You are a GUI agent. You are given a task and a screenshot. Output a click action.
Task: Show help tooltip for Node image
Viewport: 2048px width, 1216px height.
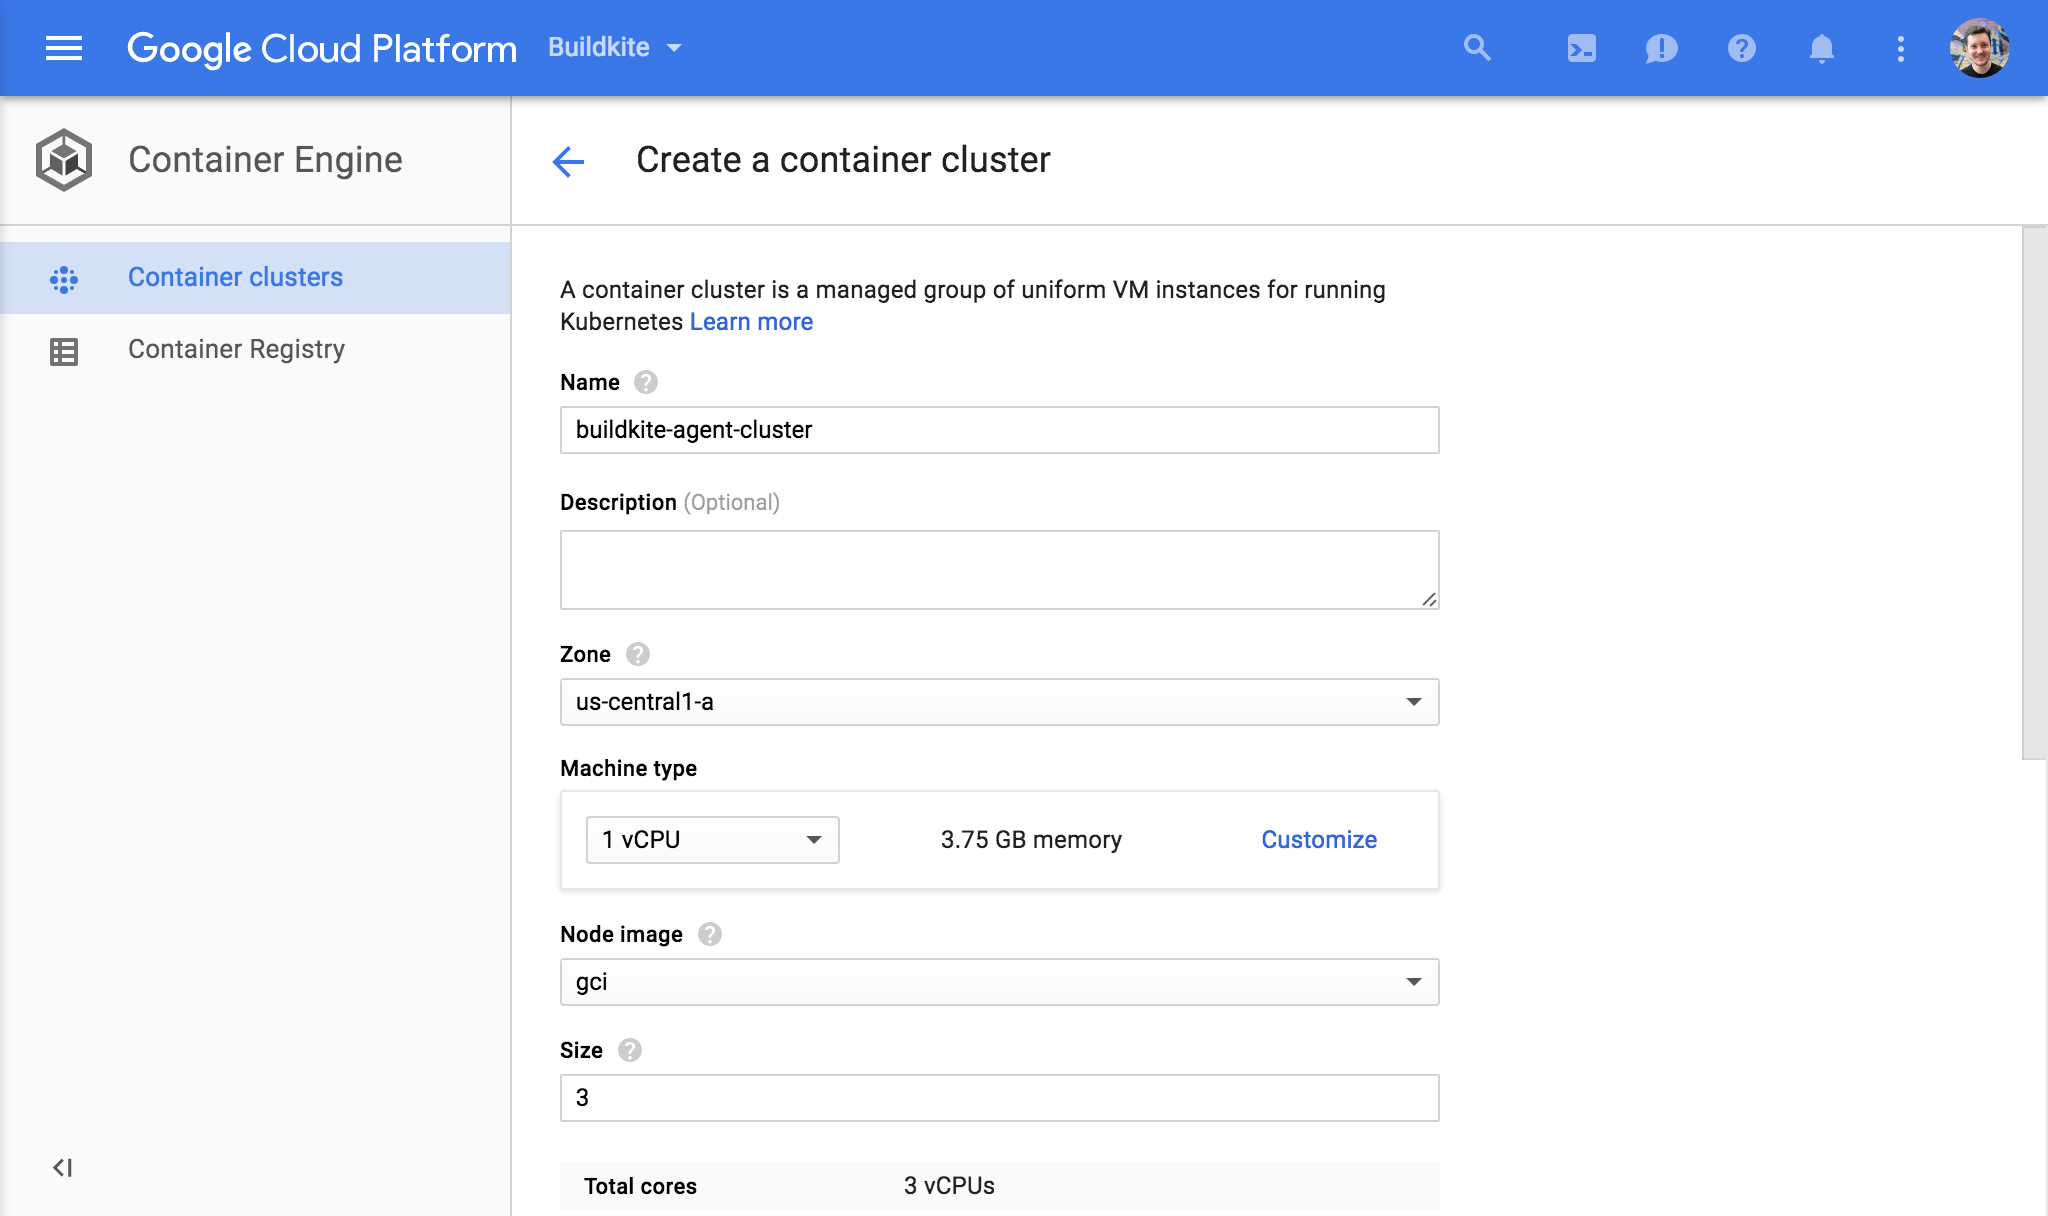(x=710, y=934)
